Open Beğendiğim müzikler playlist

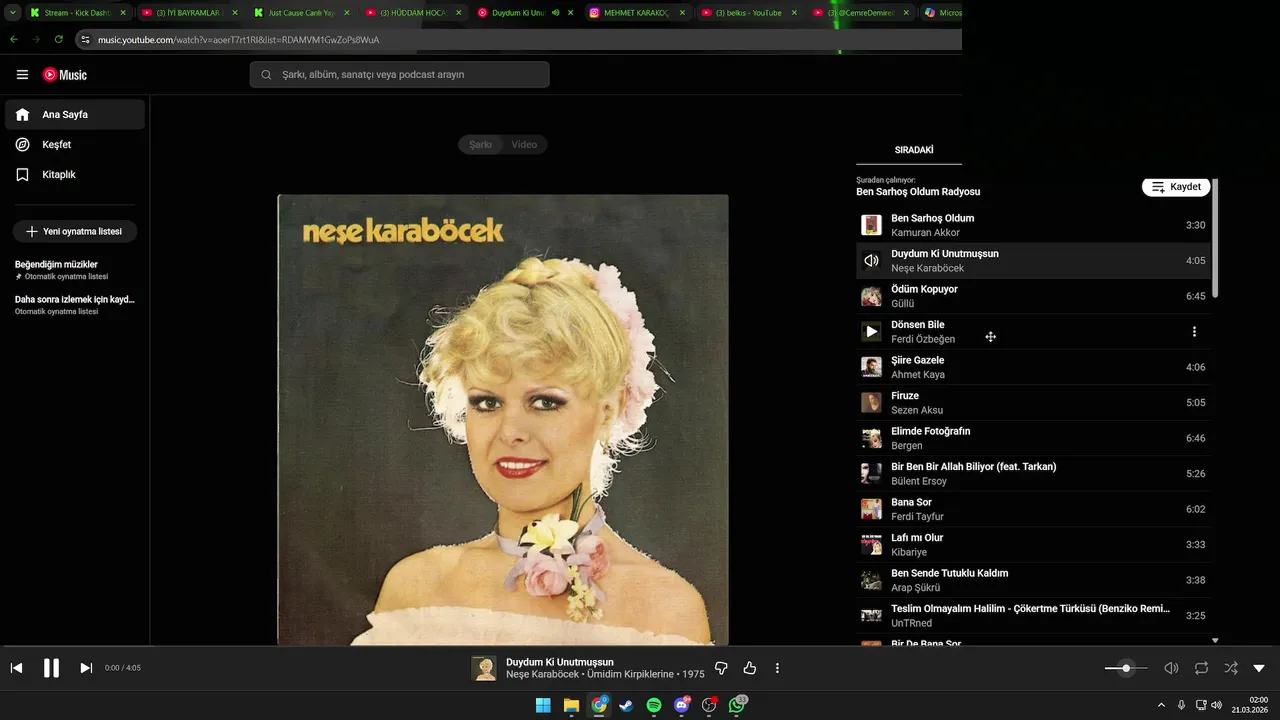click(75, 269)
